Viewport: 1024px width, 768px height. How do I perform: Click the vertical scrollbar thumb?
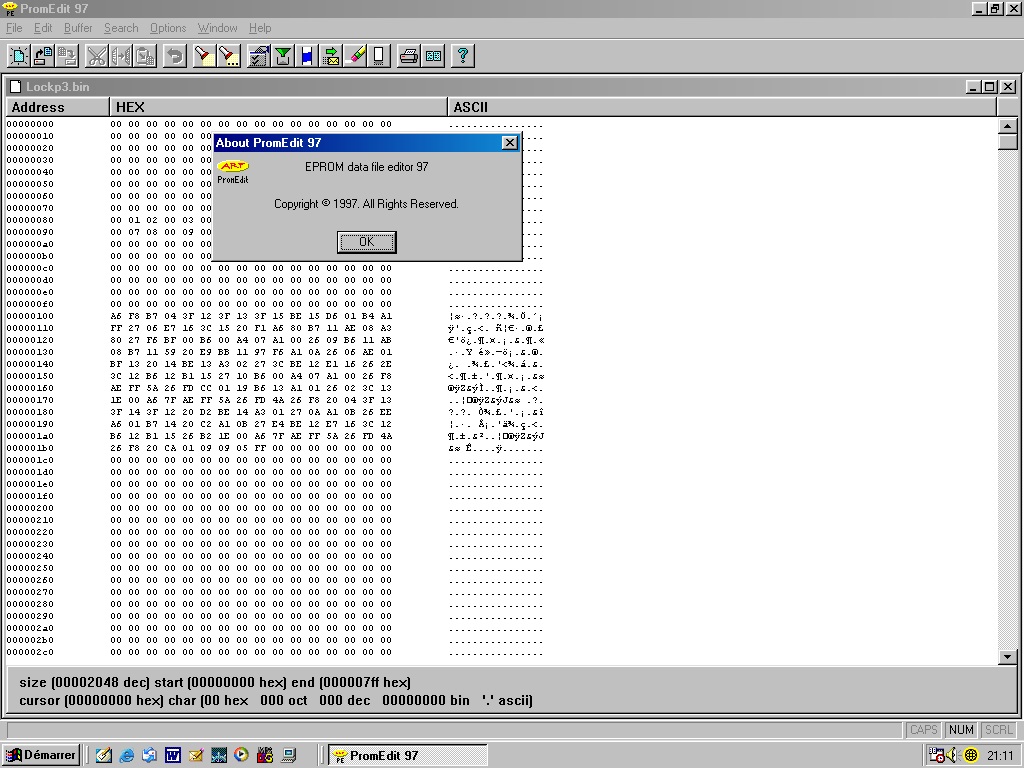click(1008, 142)
